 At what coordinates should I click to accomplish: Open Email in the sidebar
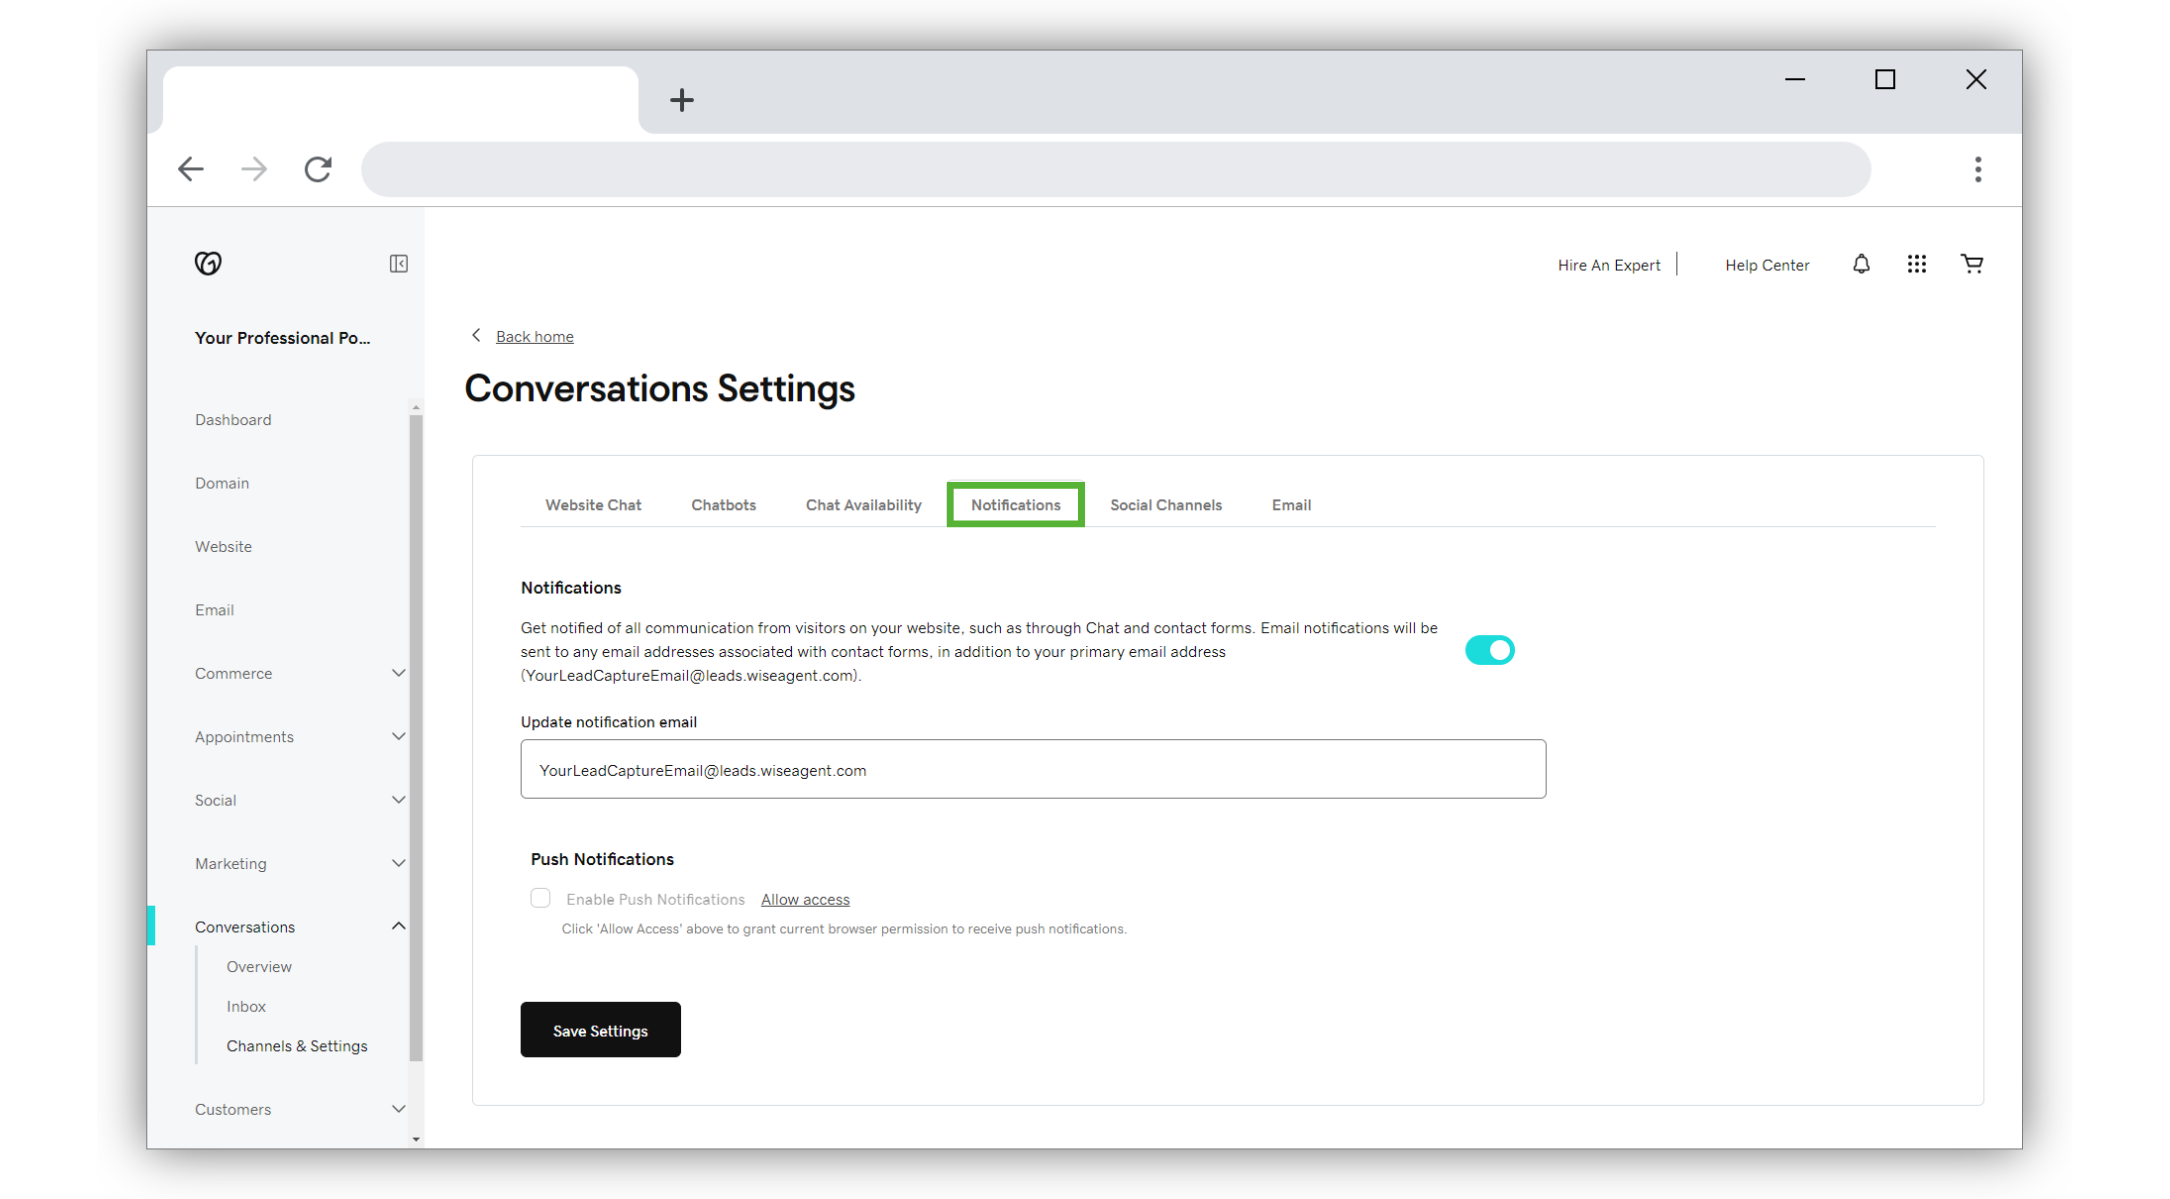[214, 610]
